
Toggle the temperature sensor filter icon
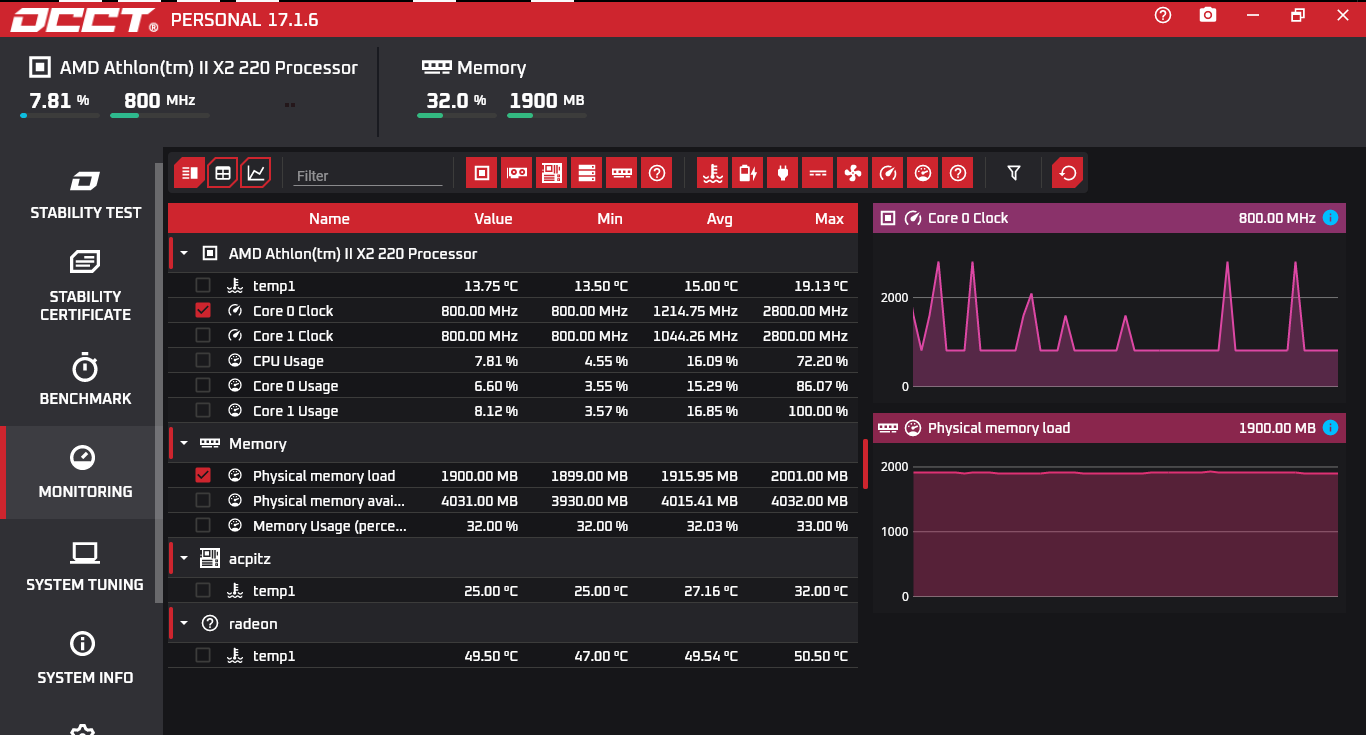pos(713,173)
